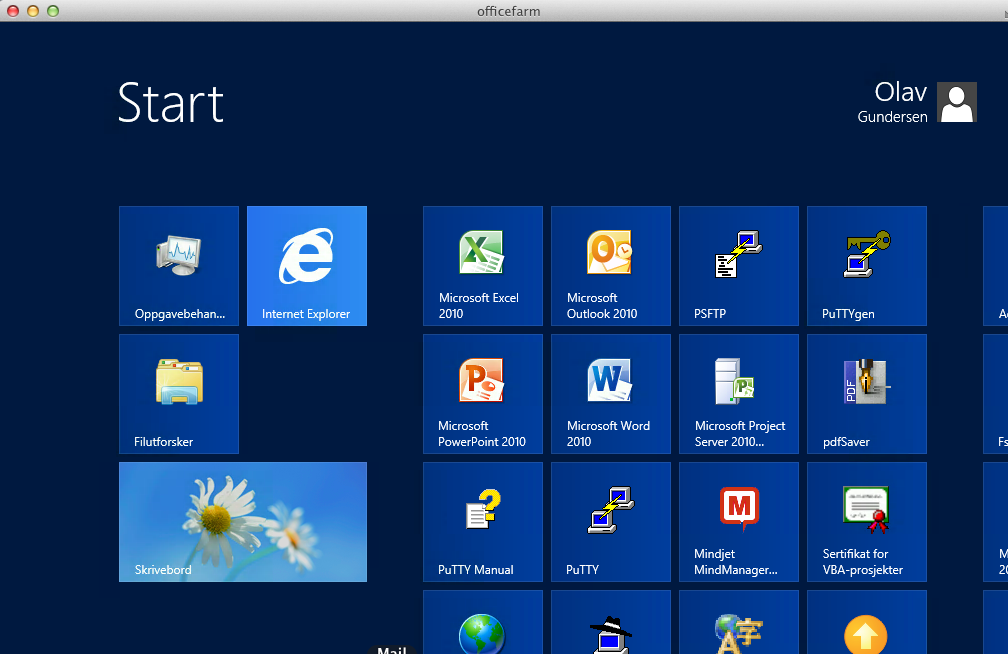Open Microsoft Word 2010

coord(611,394)
